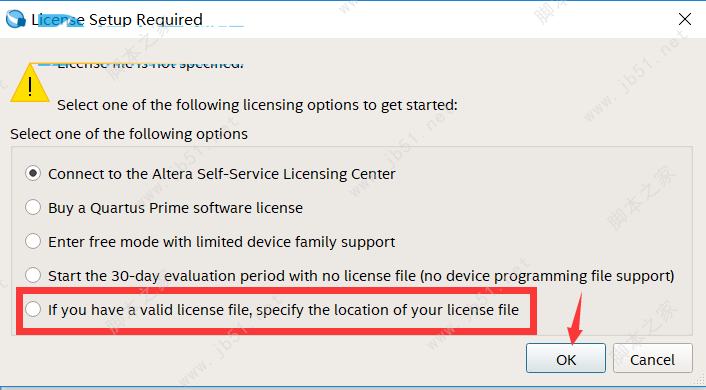Click the License Setup Required title text
This screenshot has width=706, height=390.
117,20
